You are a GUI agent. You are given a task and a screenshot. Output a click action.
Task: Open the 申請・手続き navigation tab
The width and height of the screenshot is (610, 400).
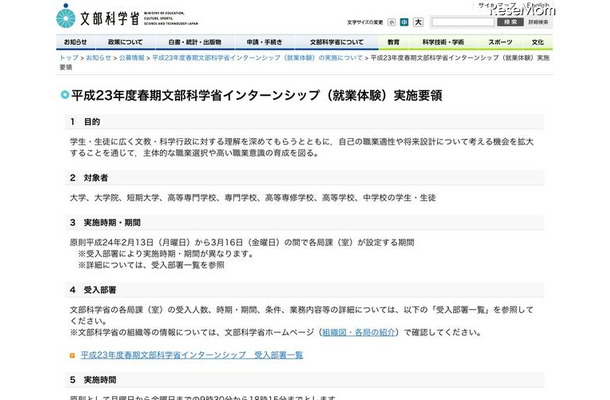pyautogui.click(x=265, y=42)
